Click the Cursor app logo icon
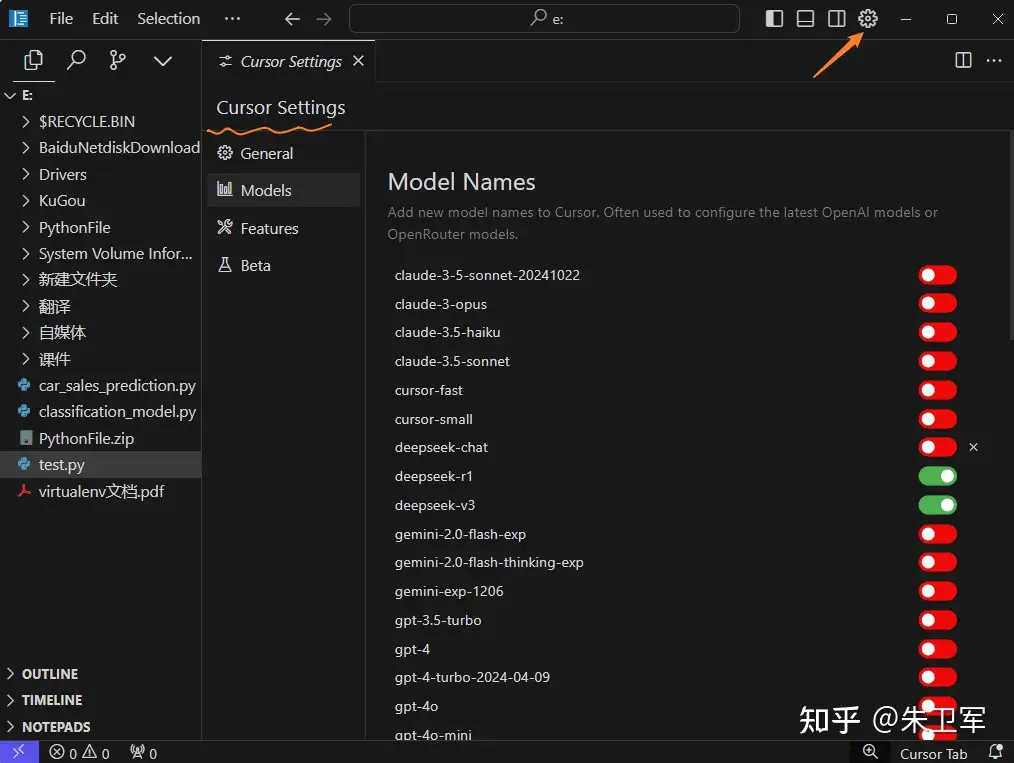 (x=19, y=19)
